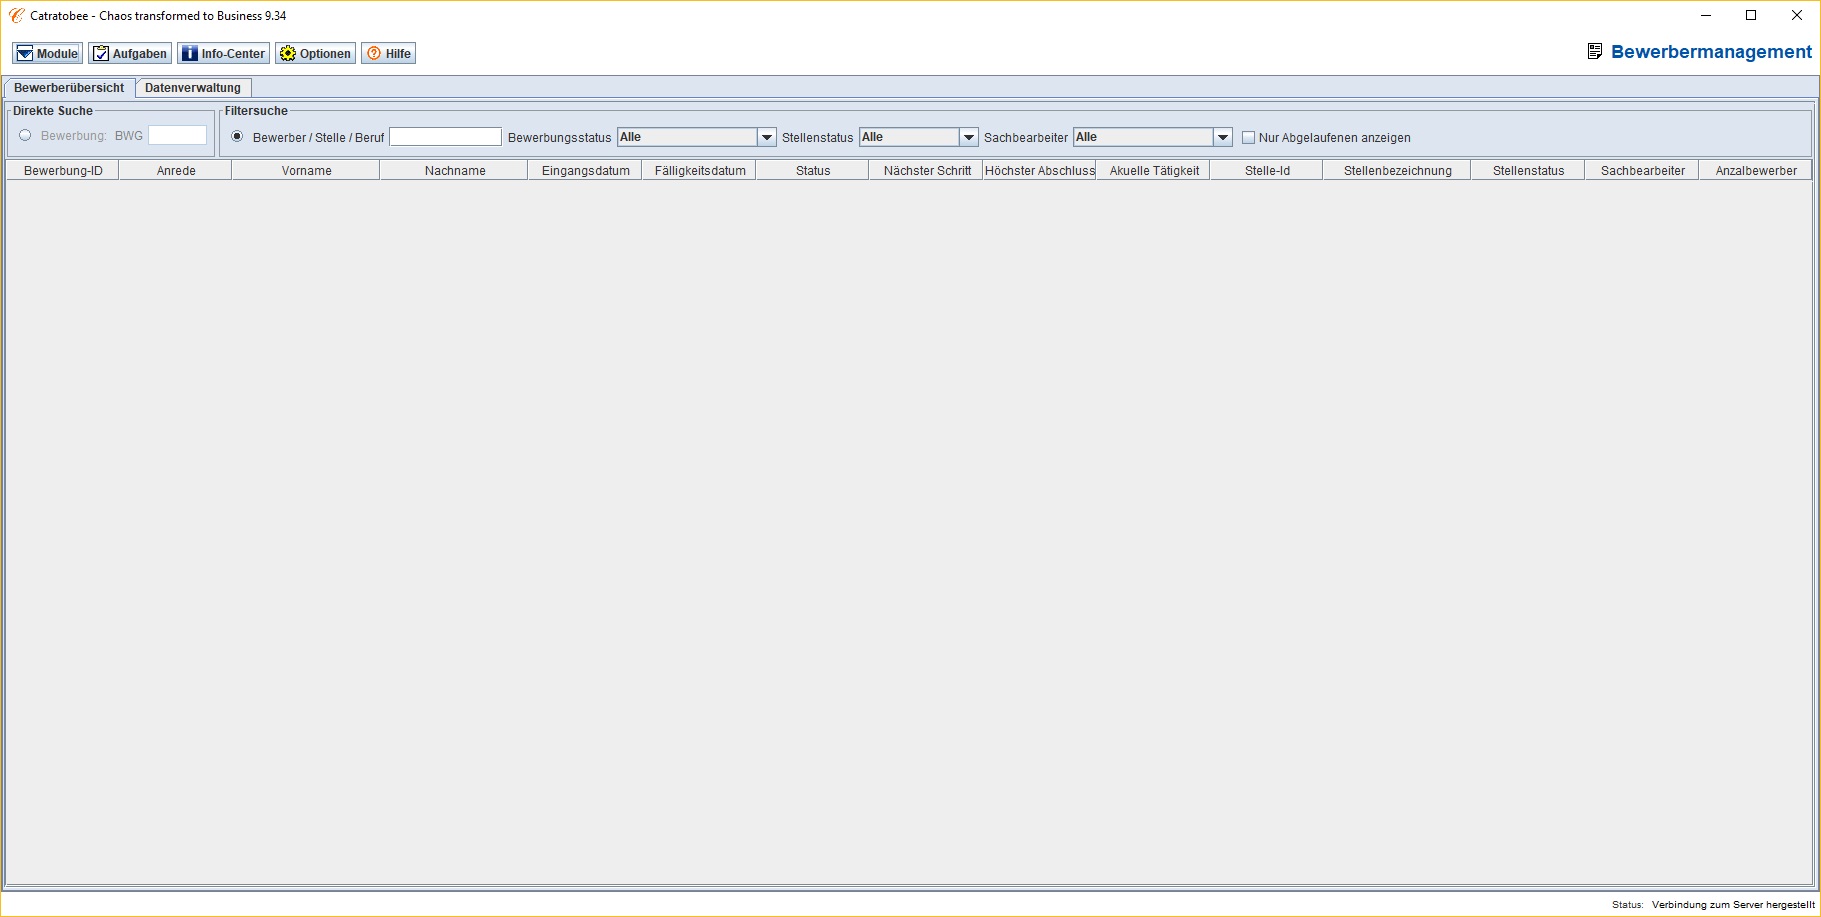
Task: Click the Fälligkeitsdatum column header
Action: click(x=699, y=171)
